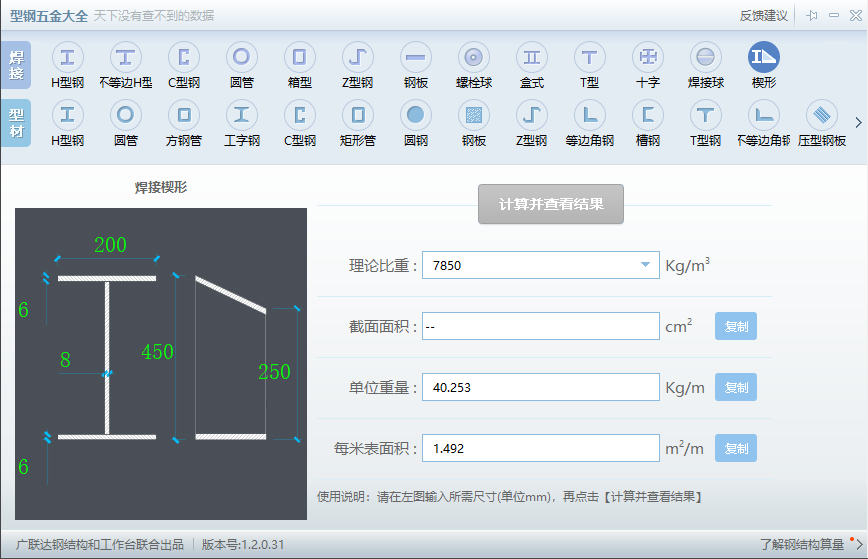Choose the 等边角钢 equal angle icon
Viewport: 868px width, 559px height.
point(590,115)
